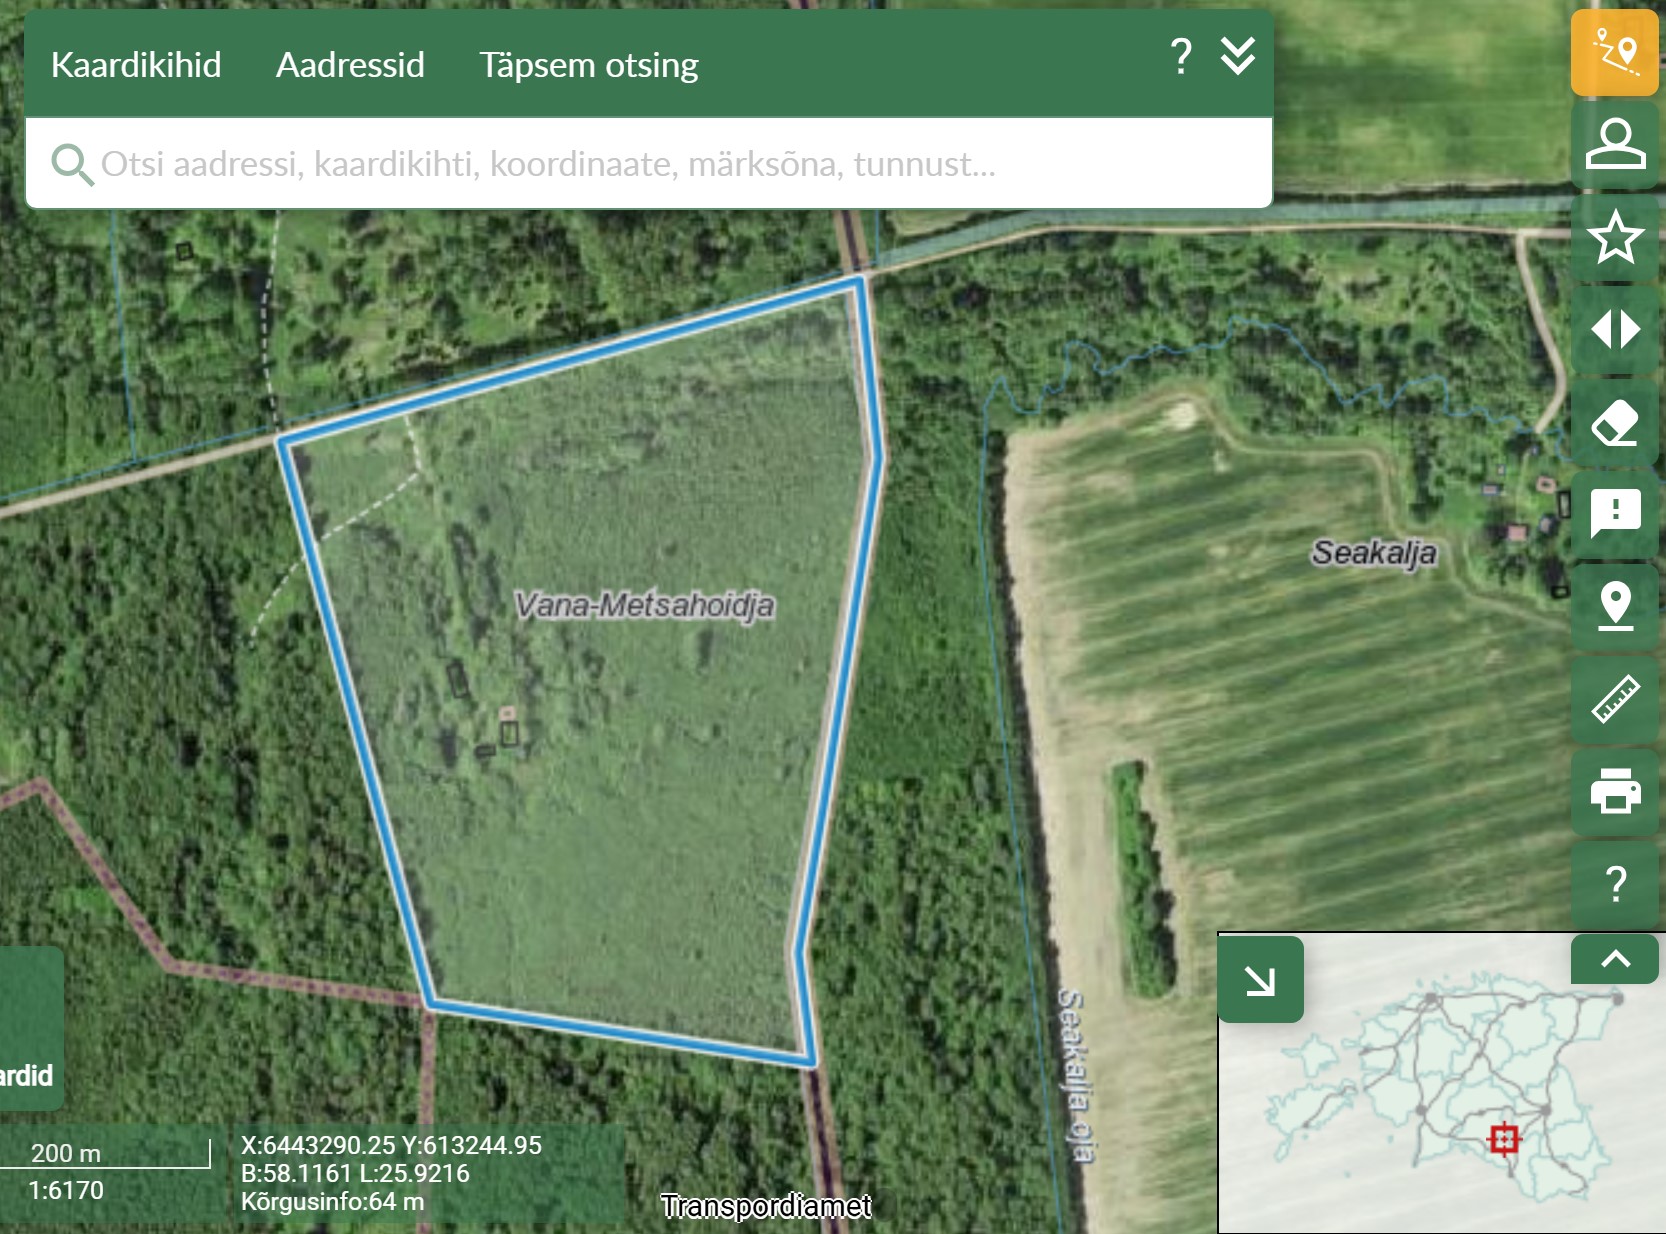The image size is (1666, 1234).
Task: Open the feedback report icon
Action: tap(1614, 514)
